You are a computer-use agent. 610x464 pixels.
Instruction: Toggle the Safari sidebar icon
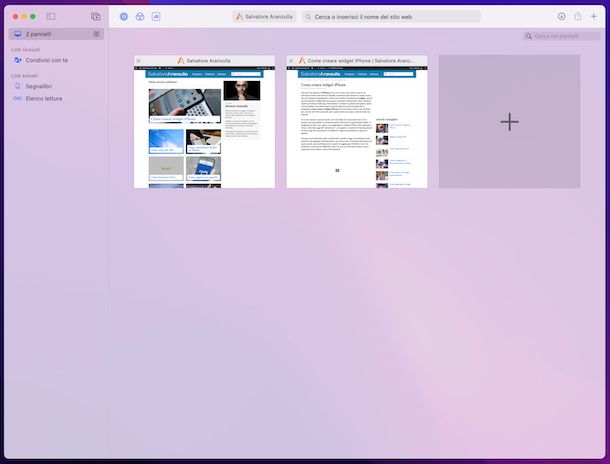point(51,16)
